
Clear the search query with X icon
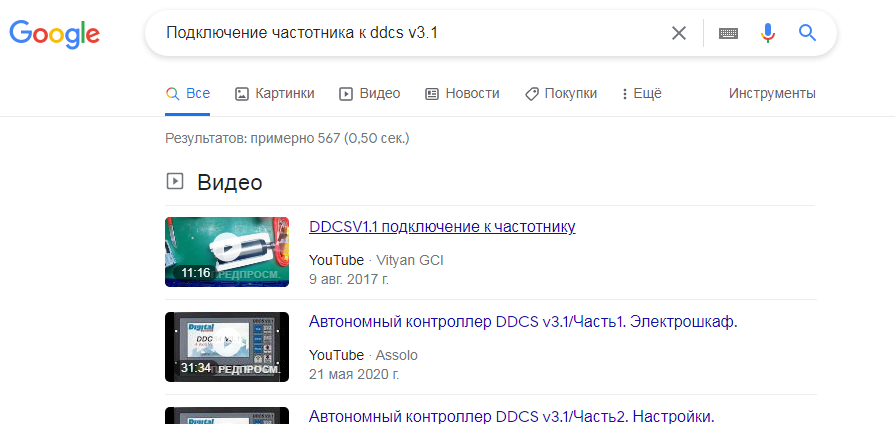tap(678, 34)
